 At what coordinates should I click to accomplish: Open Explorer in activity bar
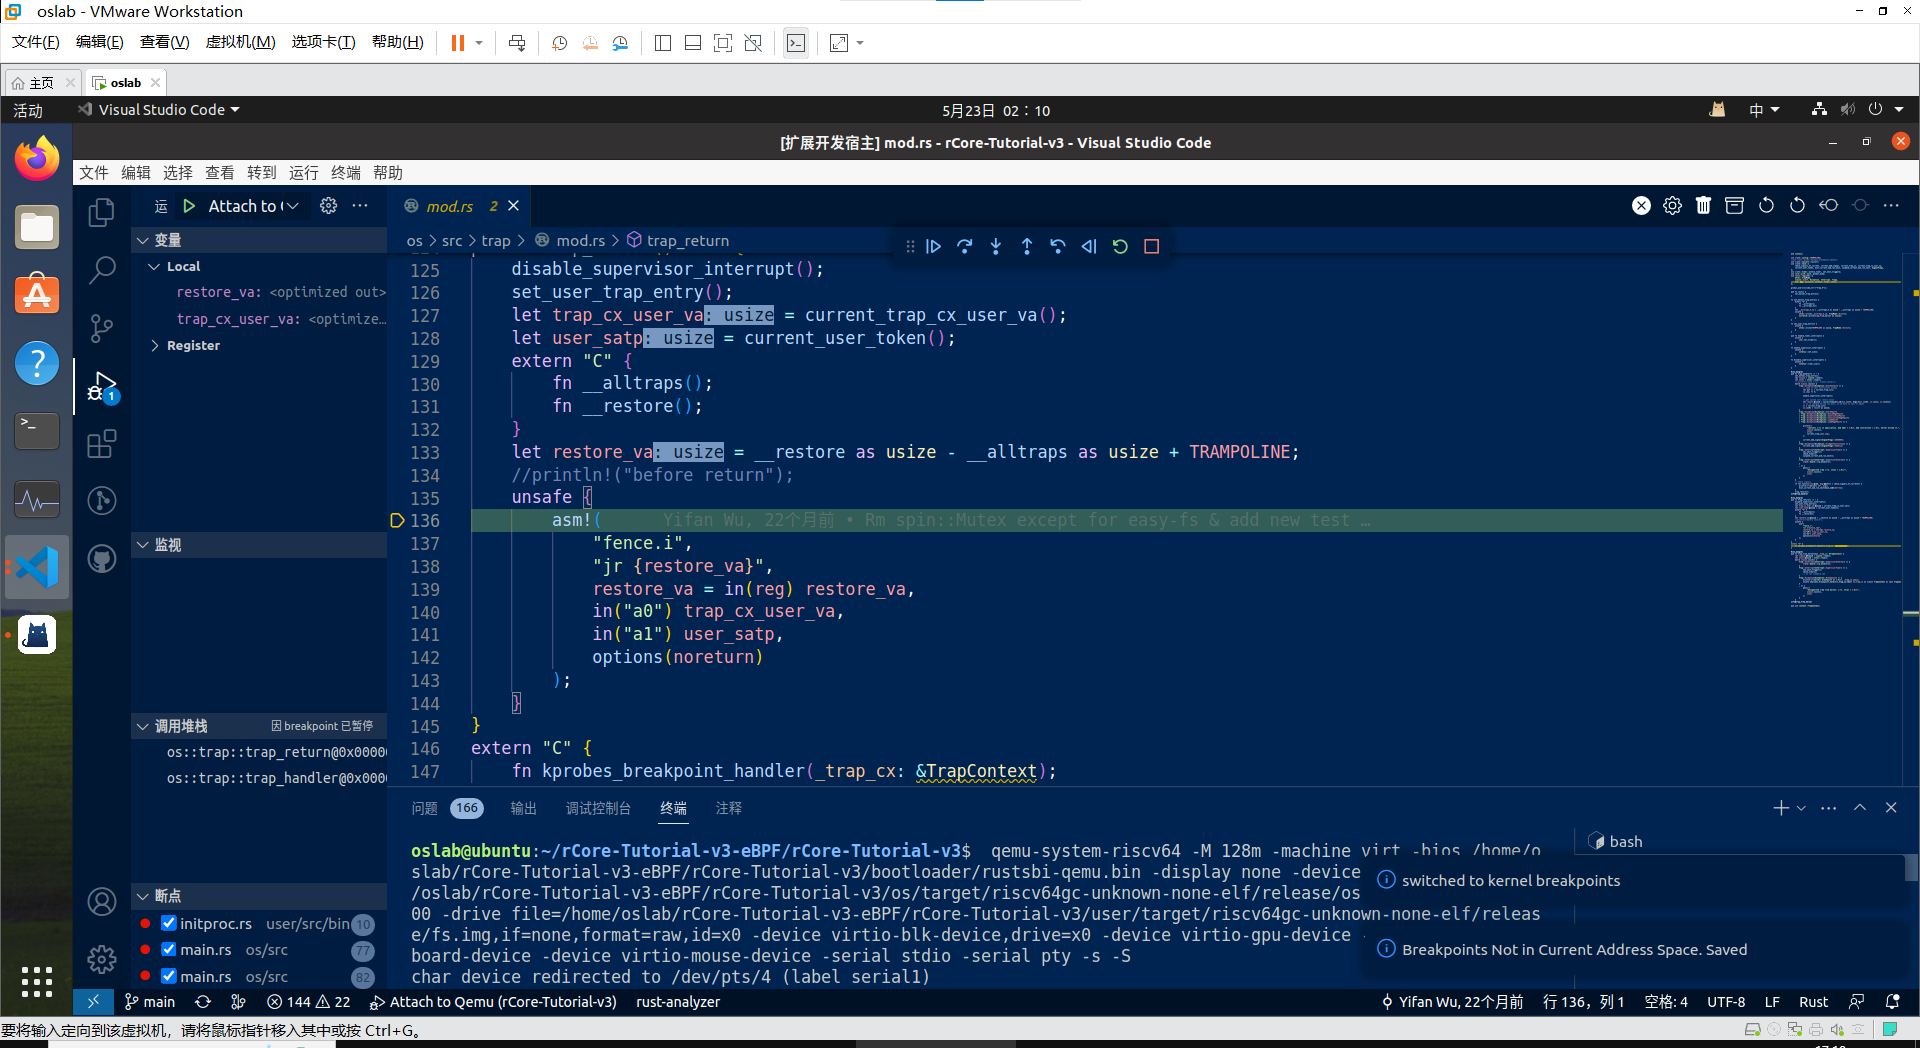click(102, 213)
